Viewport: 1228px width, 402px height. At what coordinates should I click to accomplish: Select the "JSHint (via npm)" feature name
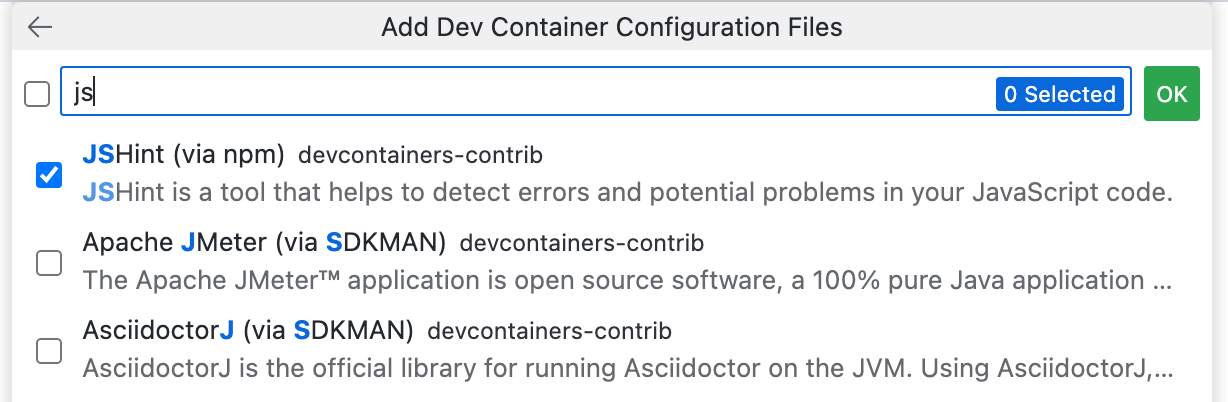click(184, 155)
